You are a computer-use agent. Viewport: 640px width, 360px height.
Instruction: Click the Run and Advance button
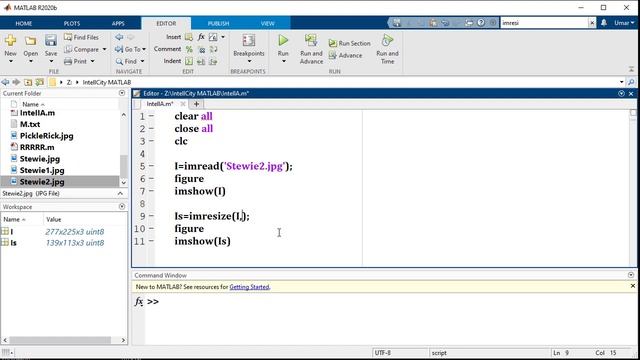click(311, 49)
